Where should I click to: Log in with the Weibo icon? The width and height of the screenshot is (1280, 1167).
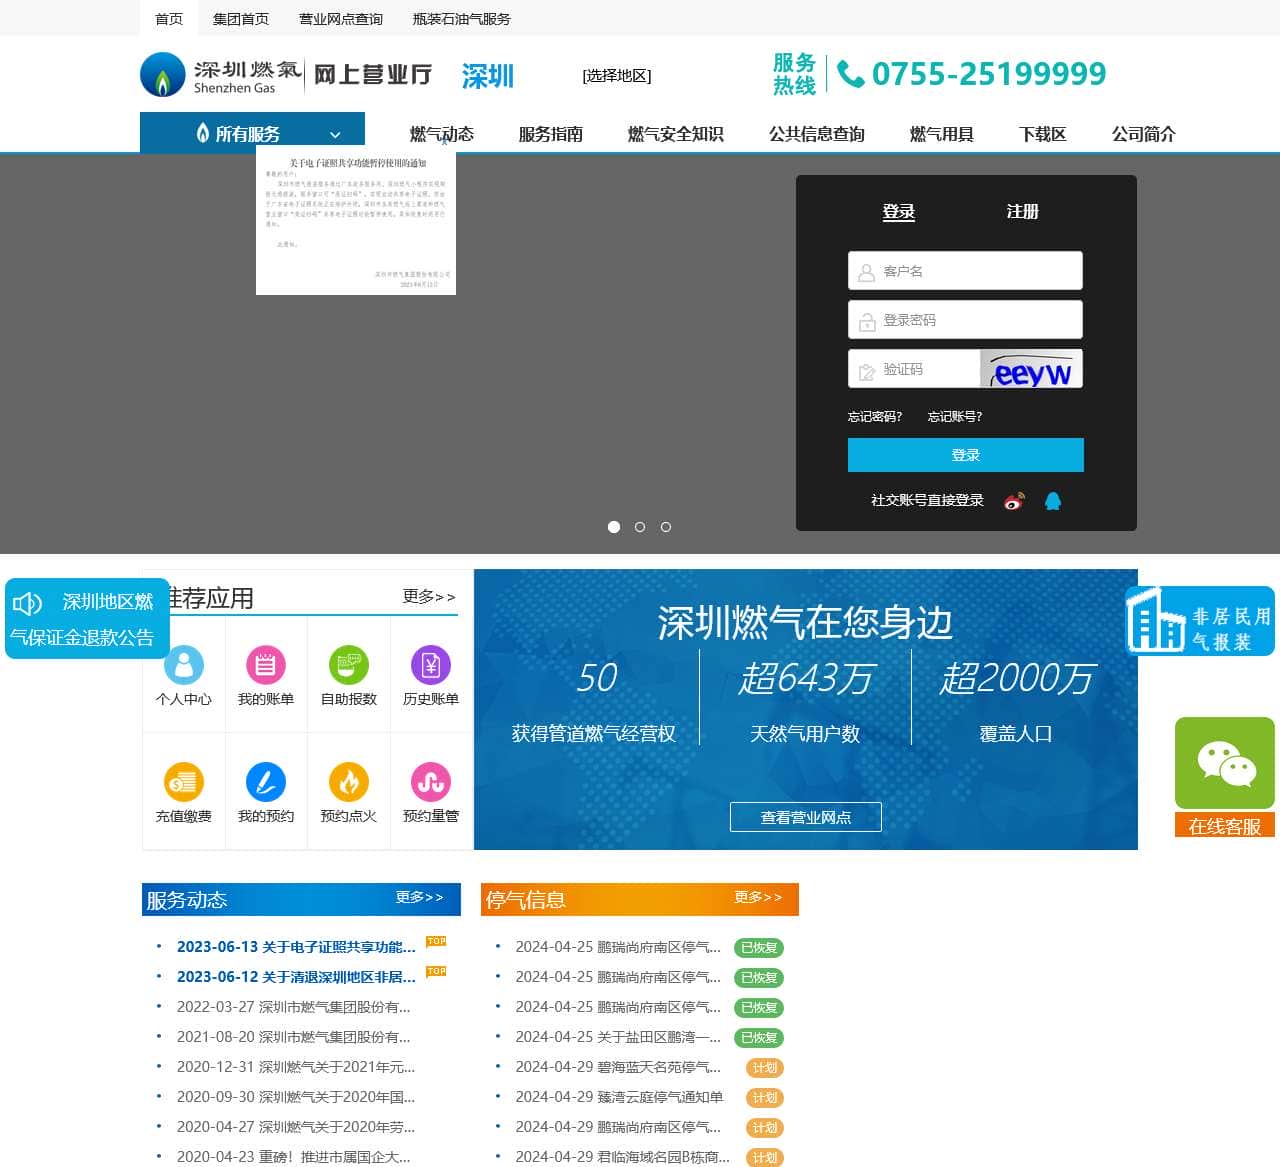1015,501
